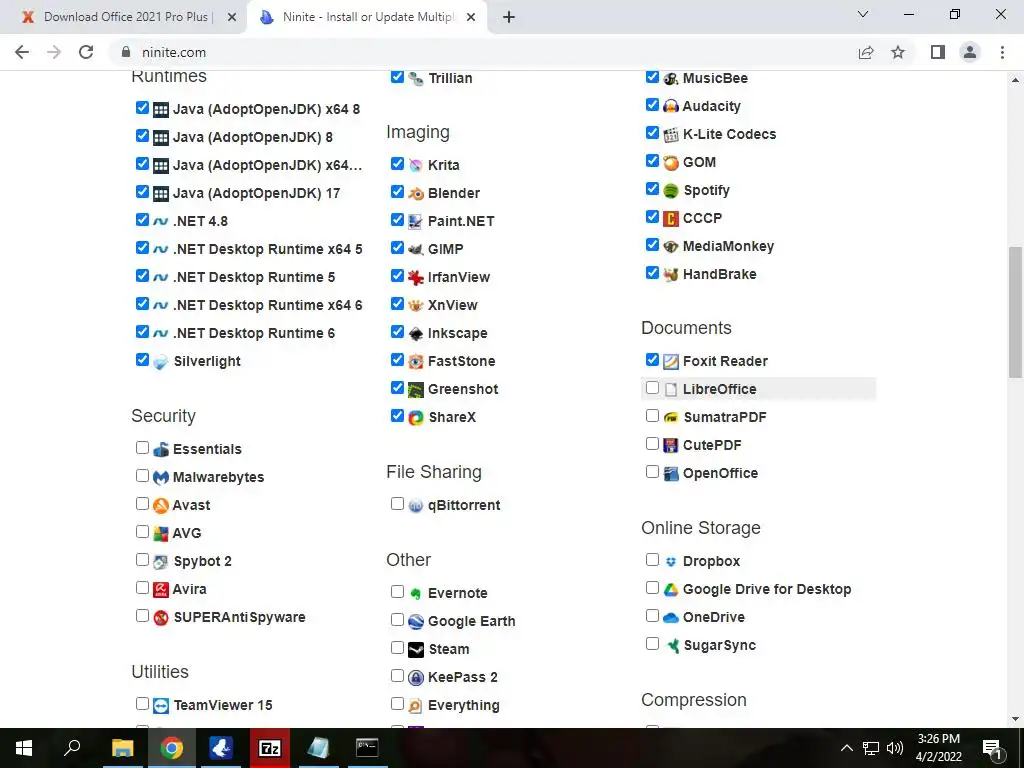The height and width of the screenshot is (768, 1024).
Task: Click the page vertical scrollbar thumb
Action: pyautogui.click(x=1015, y=312)
